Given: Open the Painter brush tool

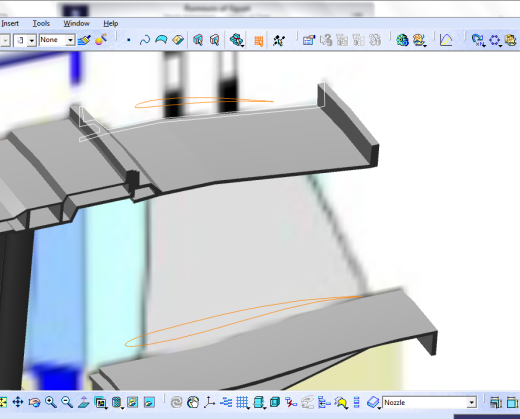Looking at the screenshot, I should coord(84,40).
